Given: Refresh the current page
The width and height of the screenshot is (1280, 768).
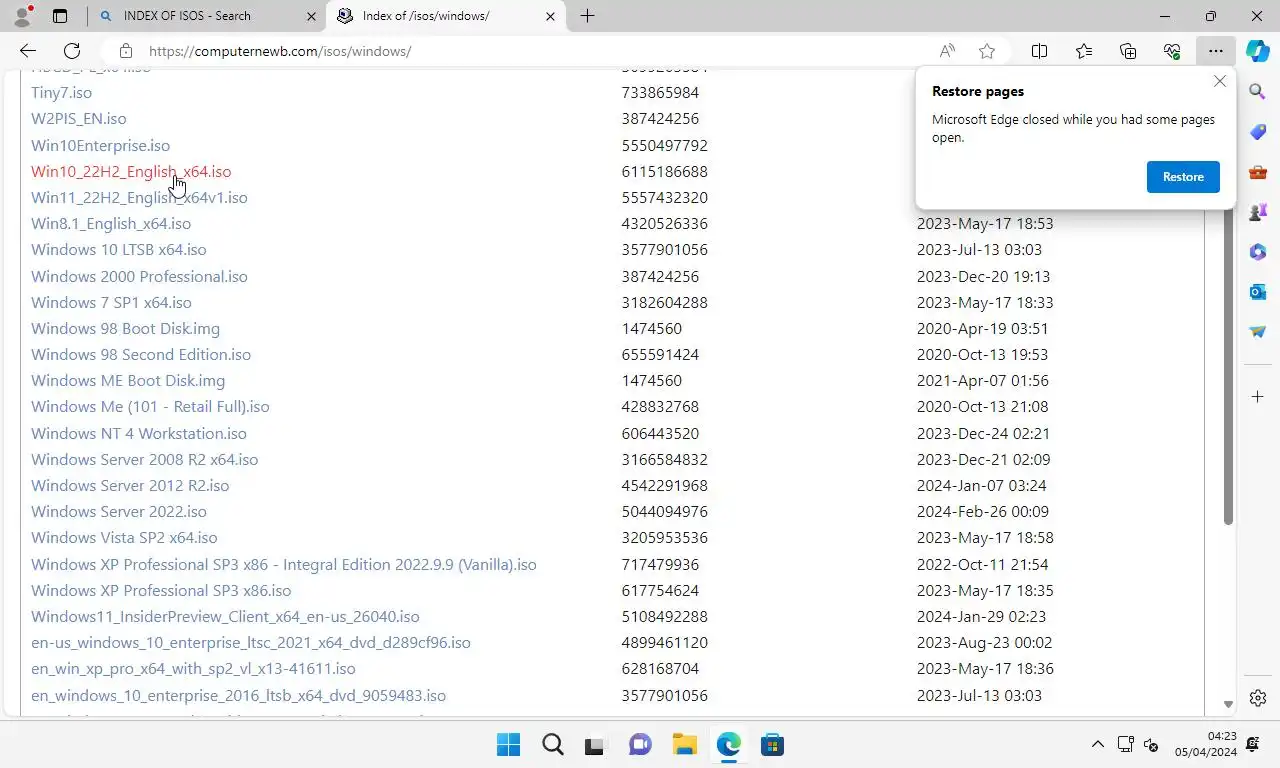Looking at the screenshot, I should (72, 51).
